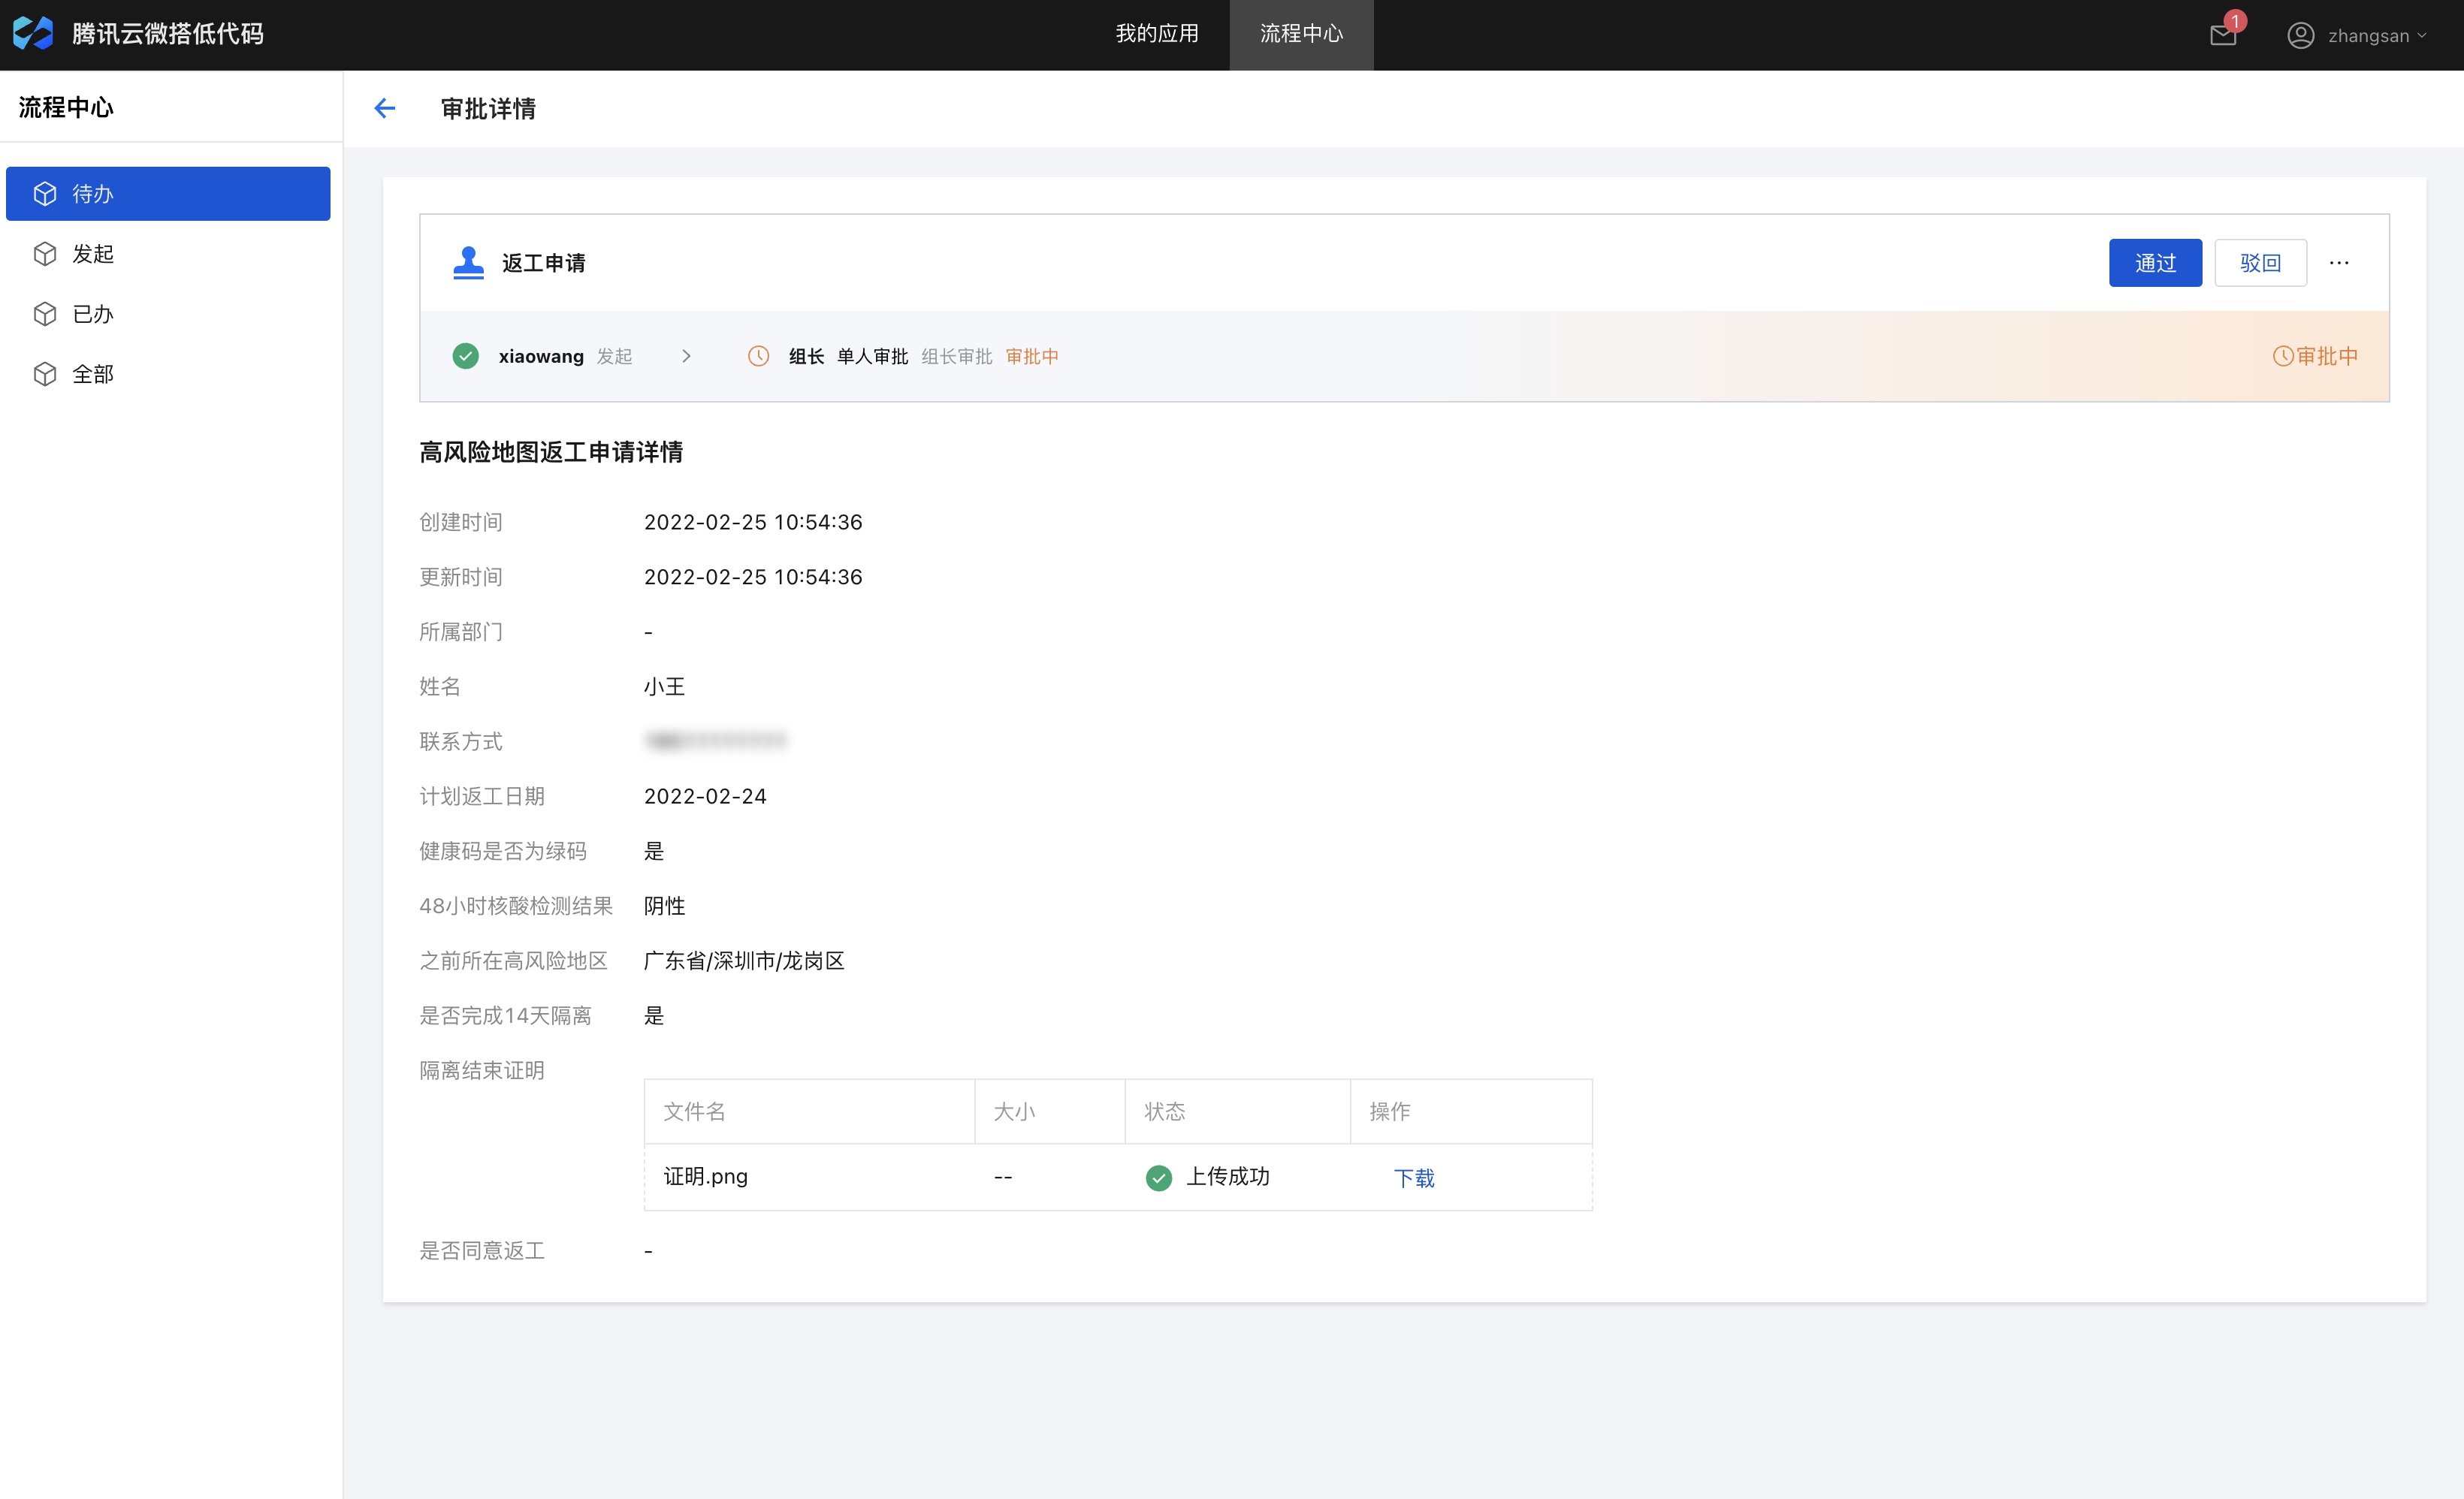This screenshot has height=1499, width=2464.
Task: Open 全部 in the sidebar
Action: click(92, 374)
